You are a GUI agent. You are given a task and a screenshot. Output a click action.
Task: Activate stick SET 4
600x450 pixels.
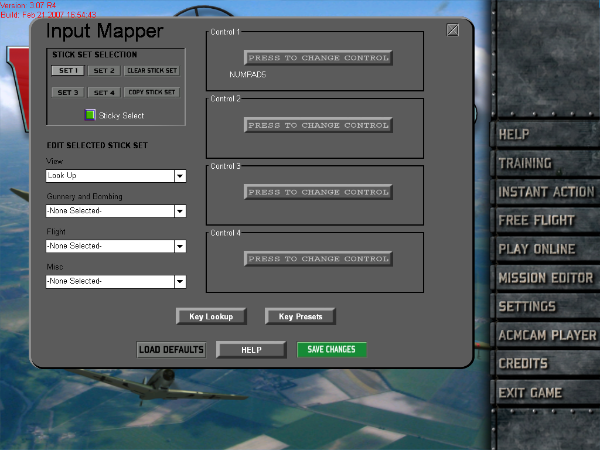coord(104,92)
